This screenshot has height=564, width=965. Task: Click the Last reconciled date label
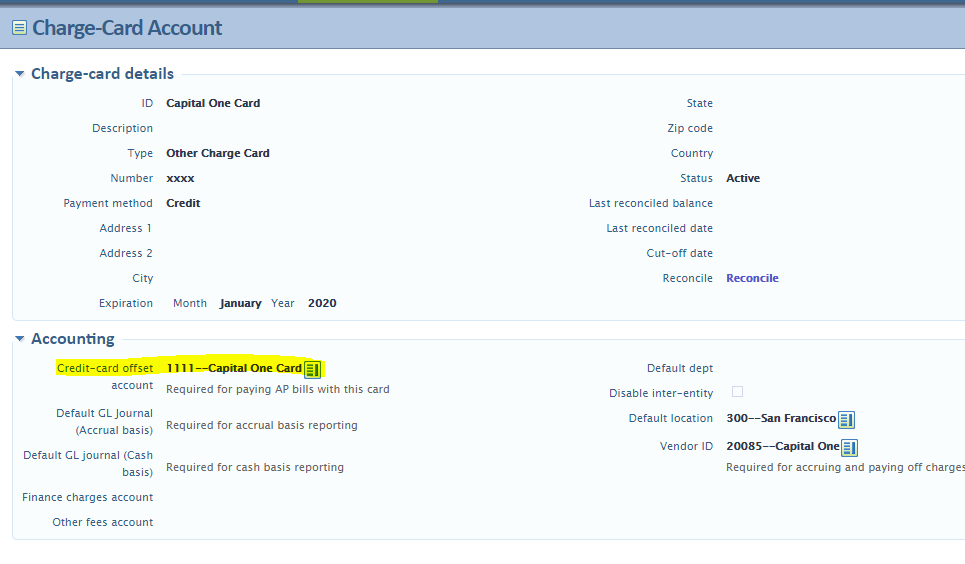(x=659, y=228)
